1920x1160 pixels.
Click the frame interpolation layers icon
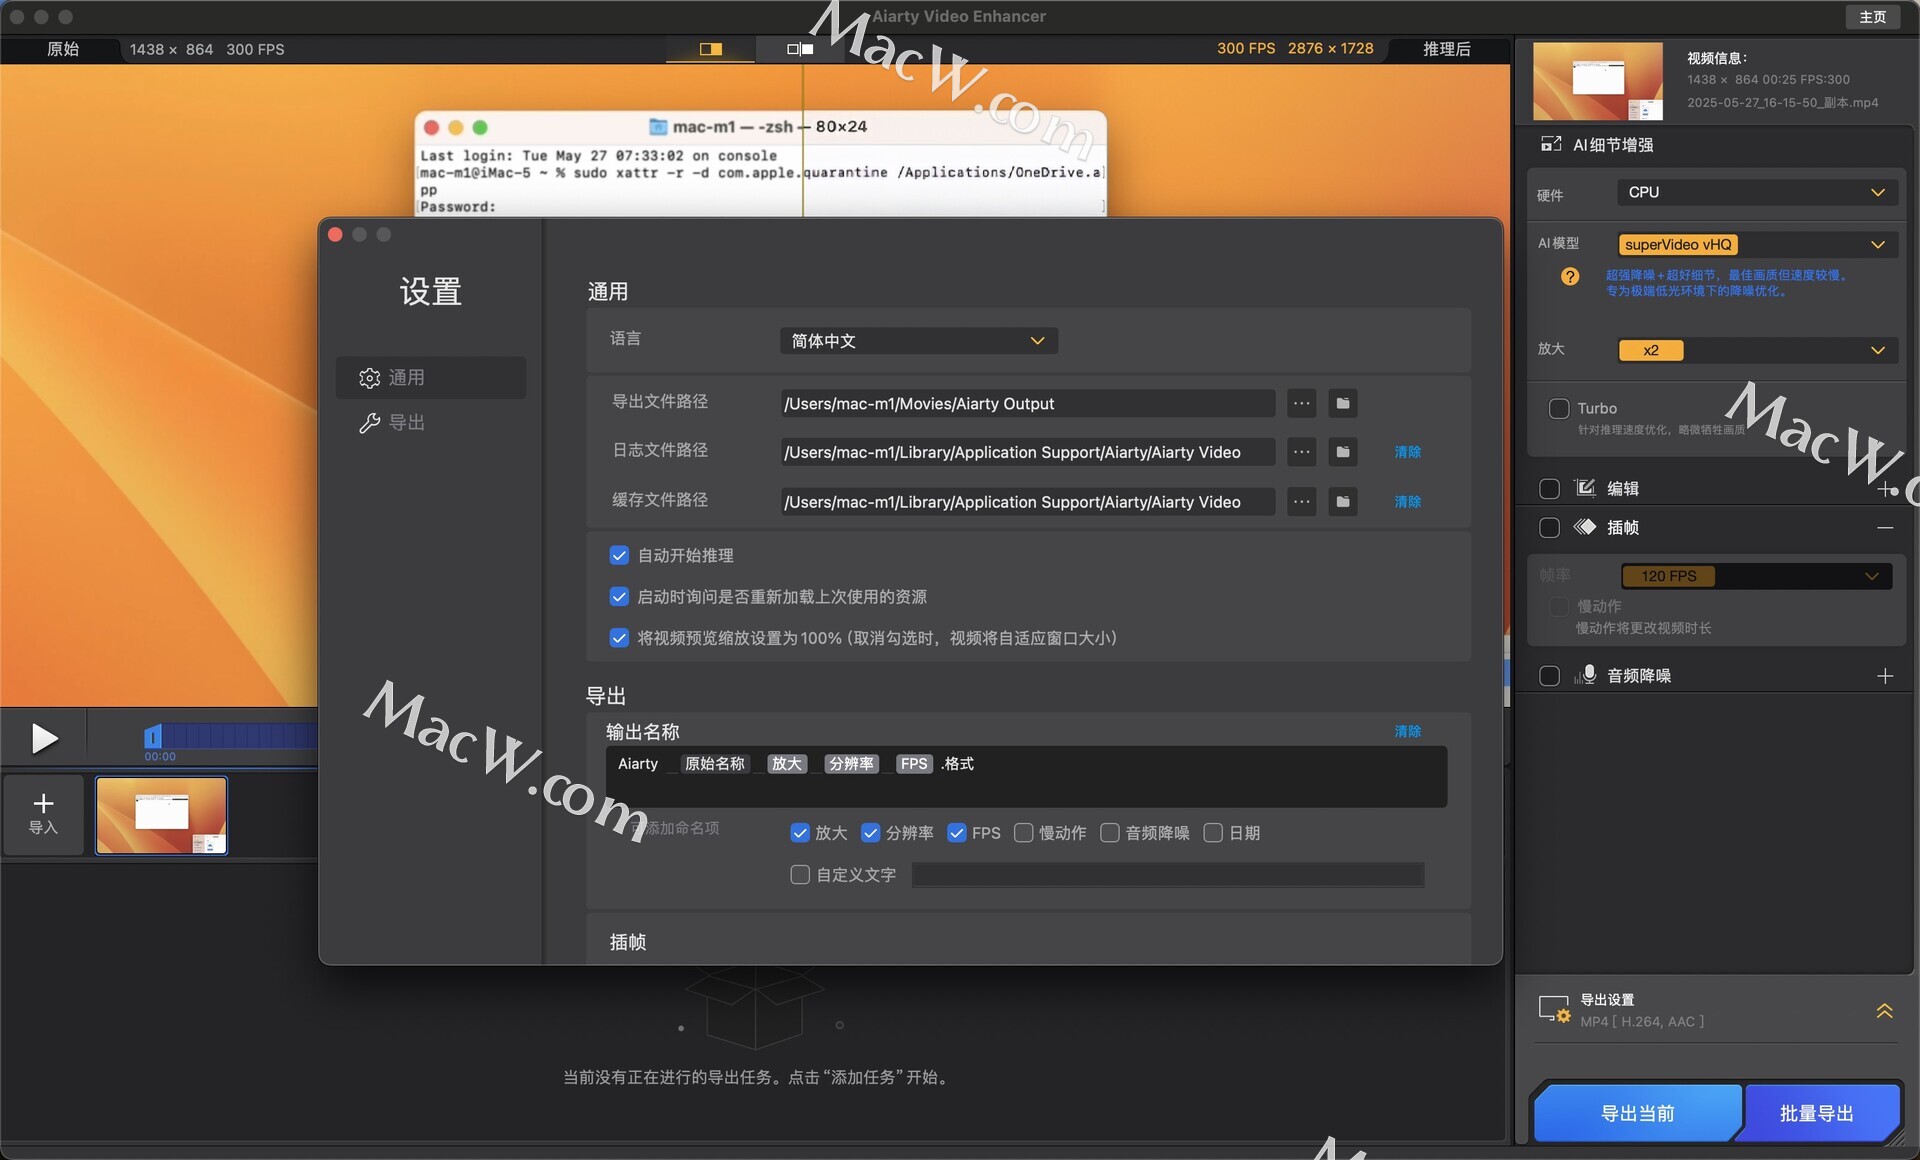1585,527
